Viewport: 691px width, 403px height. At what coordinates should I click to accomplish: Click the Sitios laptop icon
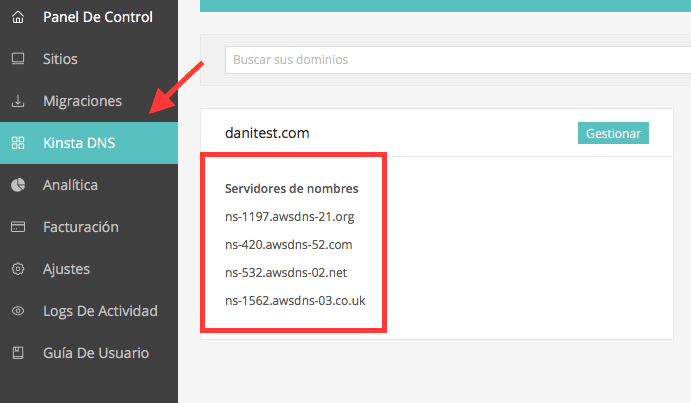pyautogui.click(x=18, y=59)
